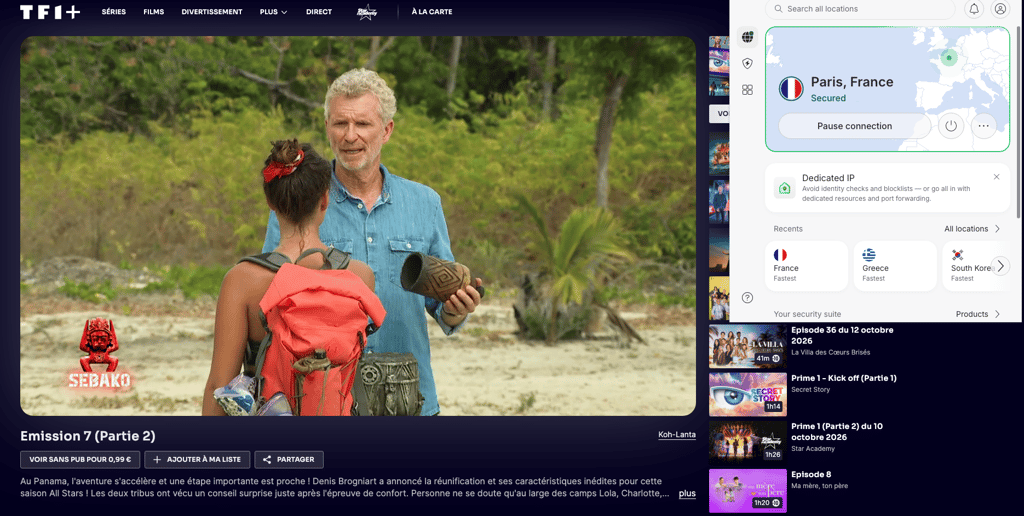Open the VPN threat protection shield icon
Screen dimensions: 1024x516
point(748,63)
